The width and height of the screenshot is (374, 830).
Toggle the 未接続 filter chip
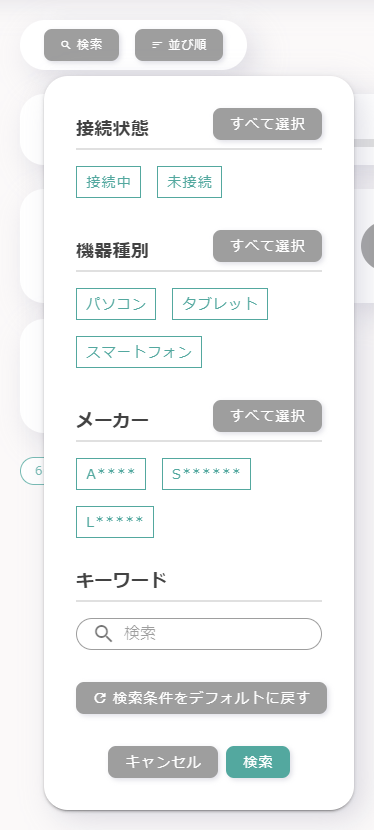tap(189, 182)
